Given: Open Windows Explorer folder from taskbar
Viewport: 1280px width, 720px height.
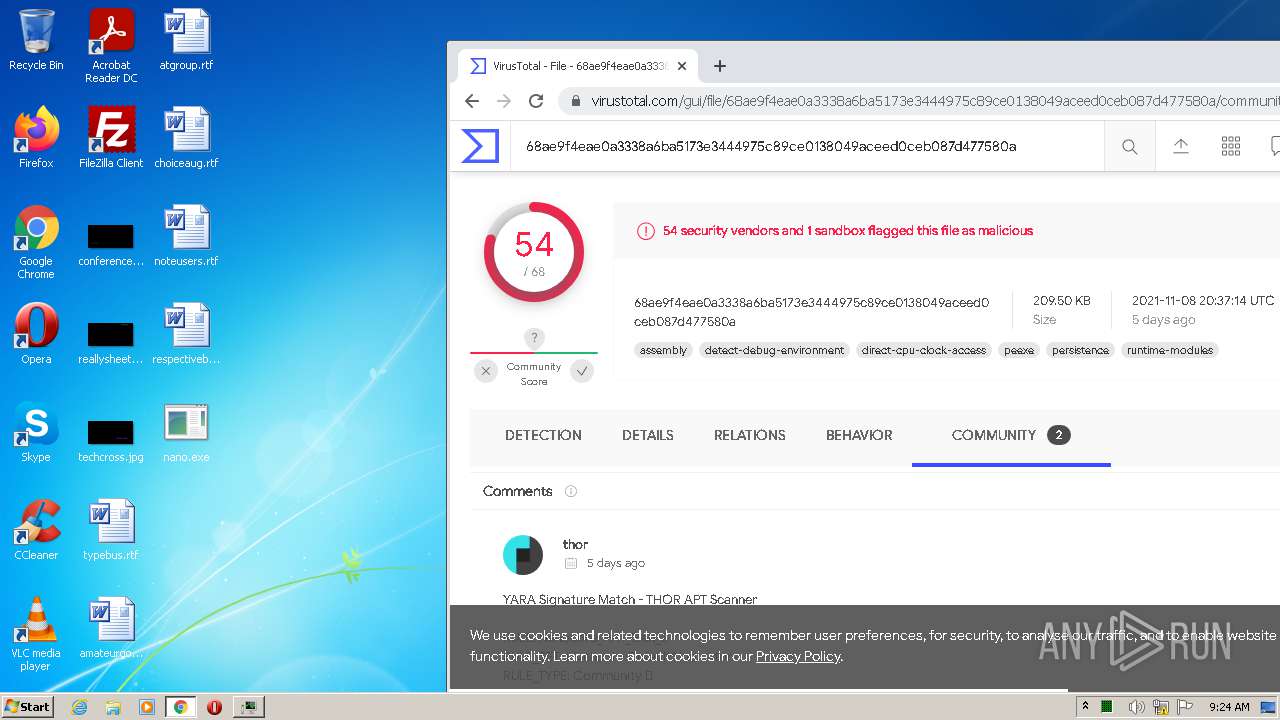Looking at the screenshot, I should click(113, 706).
